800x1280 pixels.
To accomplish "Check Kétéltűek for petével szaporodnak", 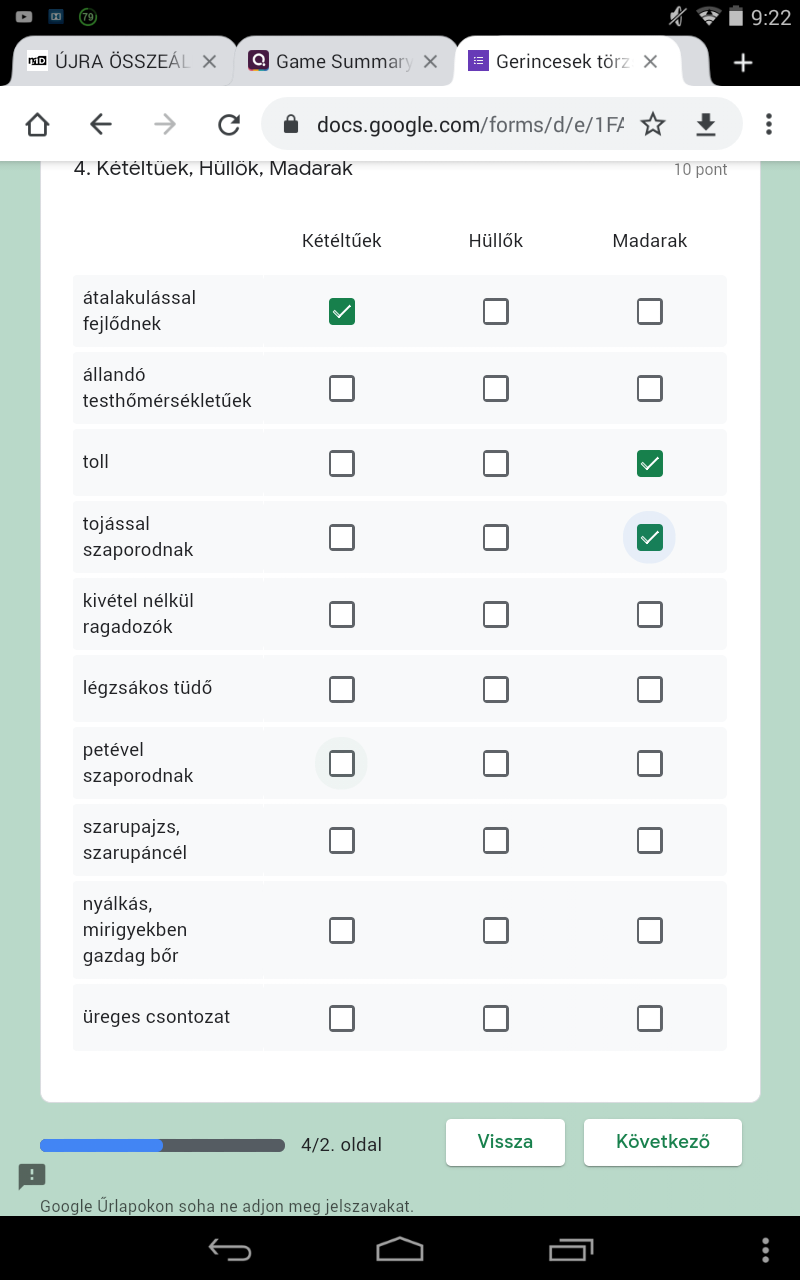I will click(x=342, y=764).
